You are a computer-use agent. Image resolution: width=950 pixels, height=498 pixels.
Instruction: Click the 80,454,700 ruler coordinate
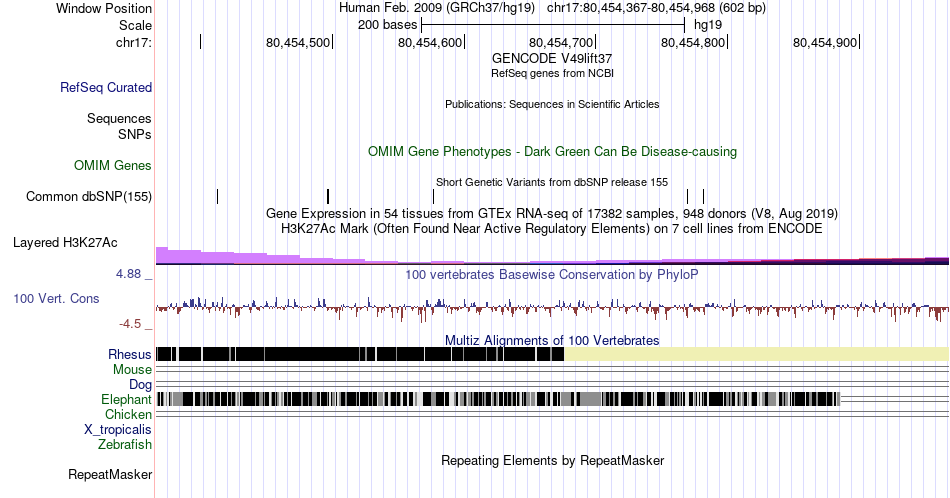[x=561, y=42]
